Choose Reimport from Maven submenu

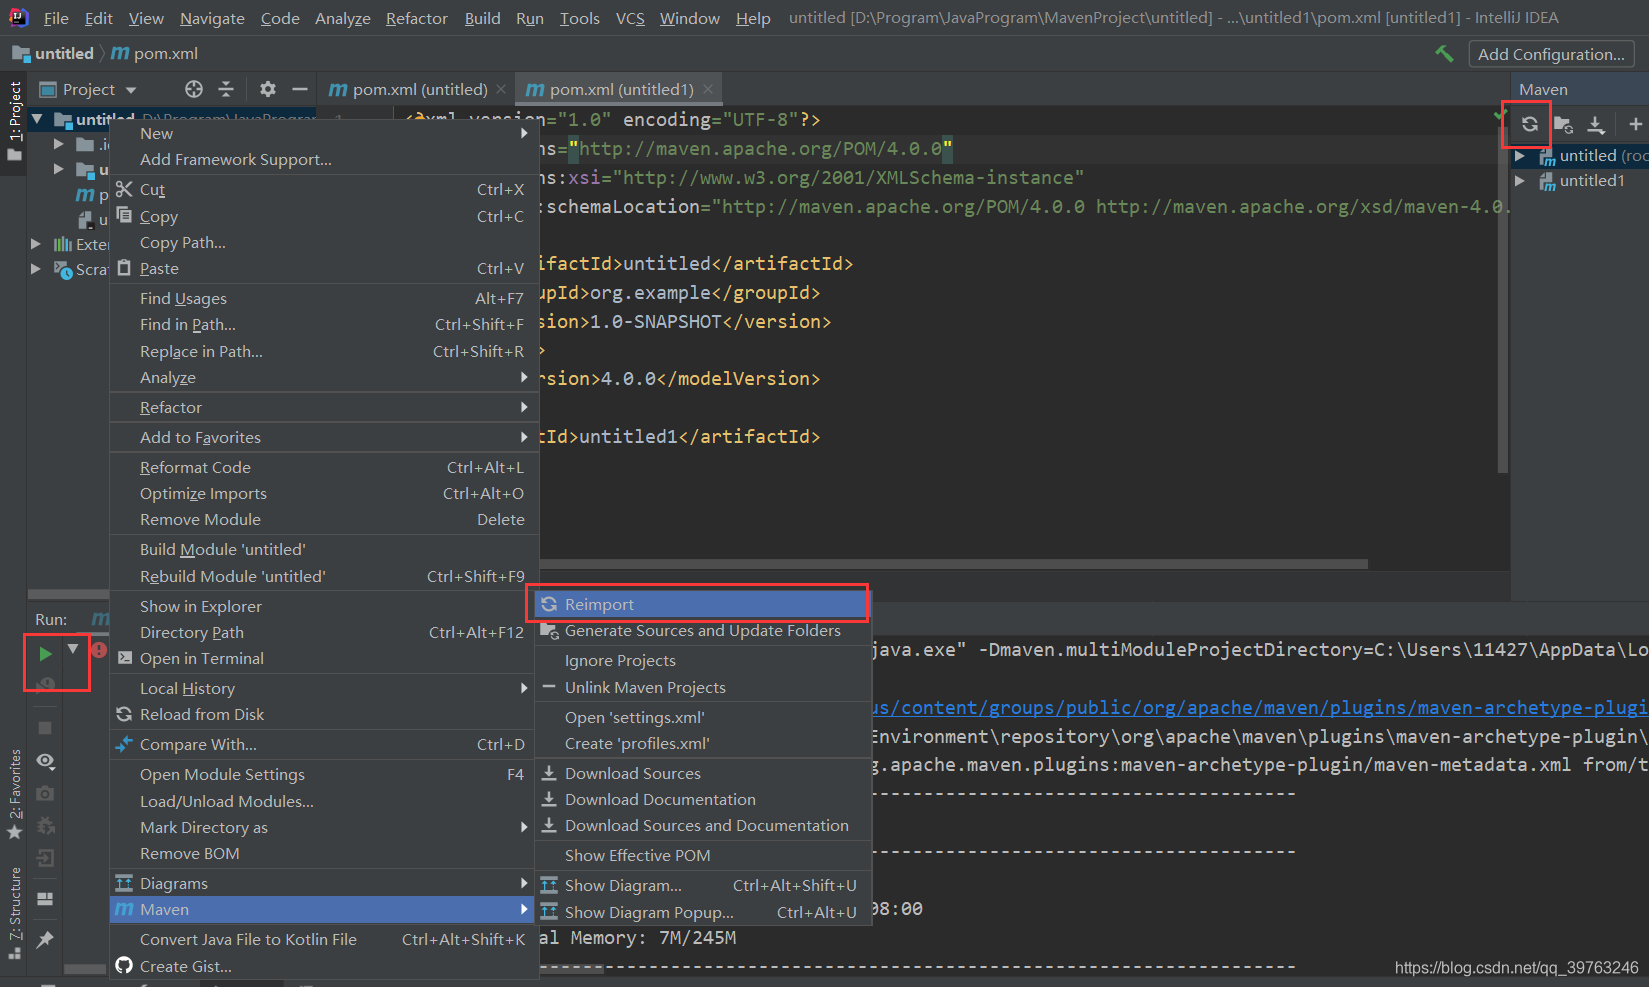click(x=700, y=604)
